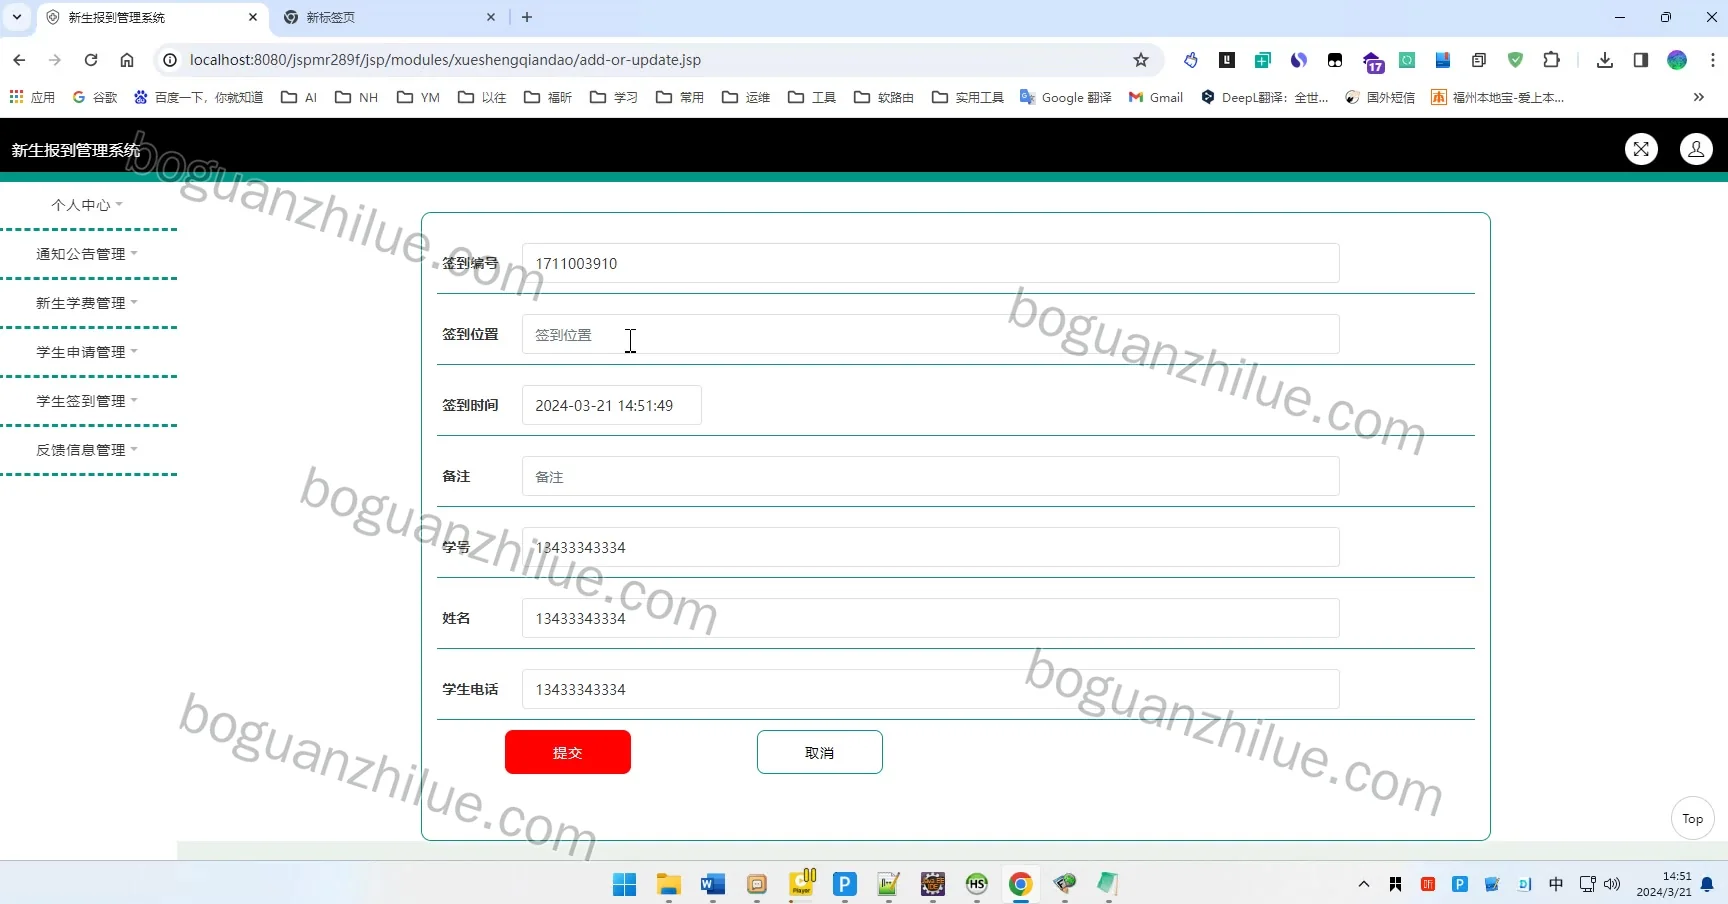Click the Top scroll-to-top button

(1692, 819)
